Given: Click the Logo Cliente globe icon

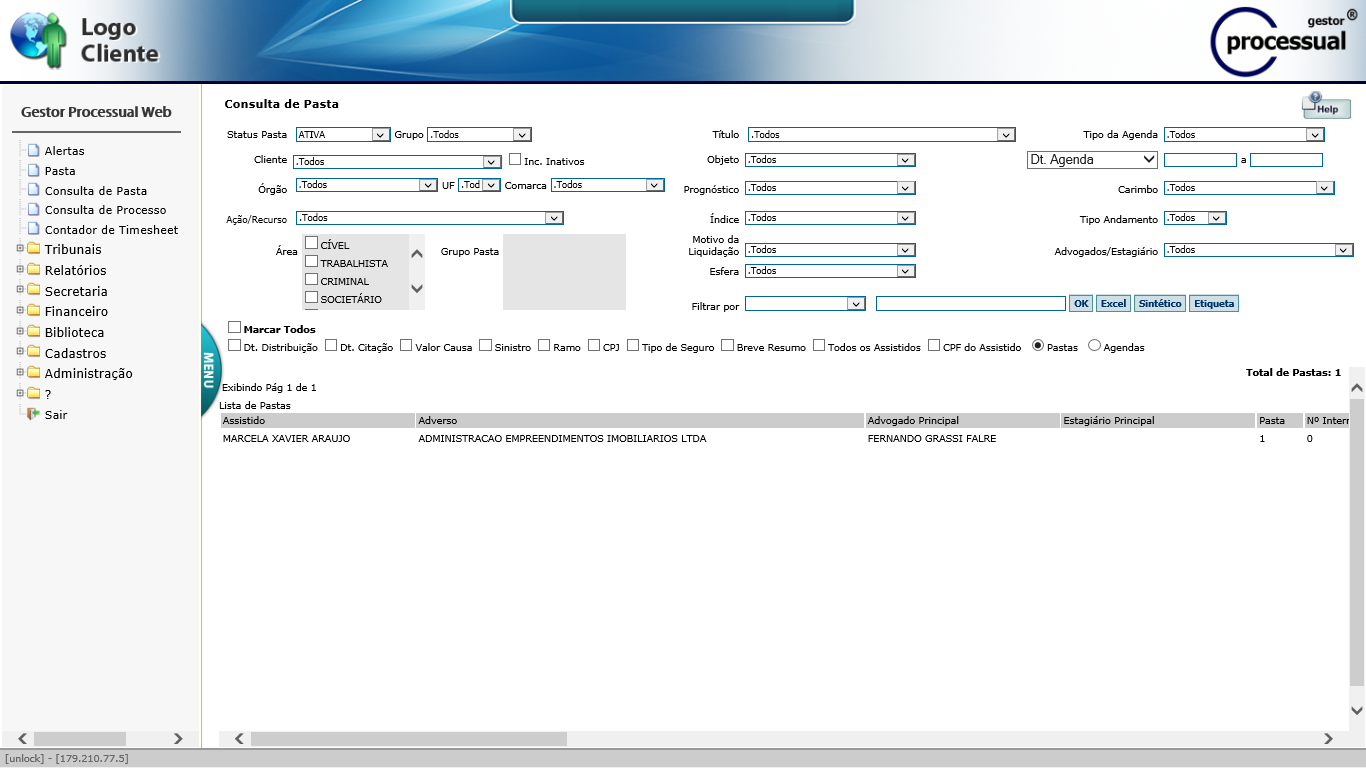Looking at the screenshot, I should tap(38, 41).
